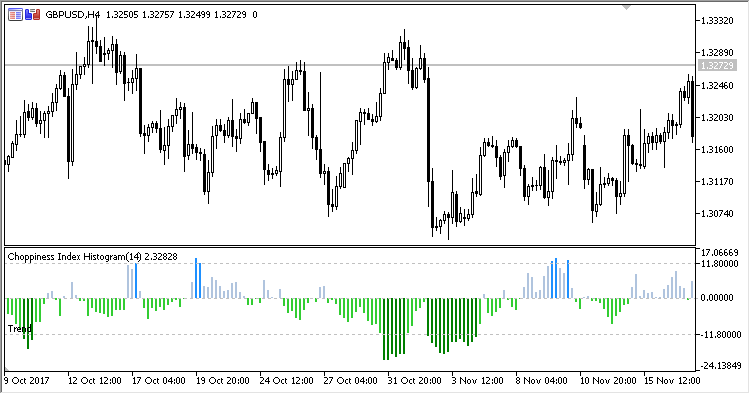Click the 1.32030 price scale value
750x394 pixels.
point(717,118)
